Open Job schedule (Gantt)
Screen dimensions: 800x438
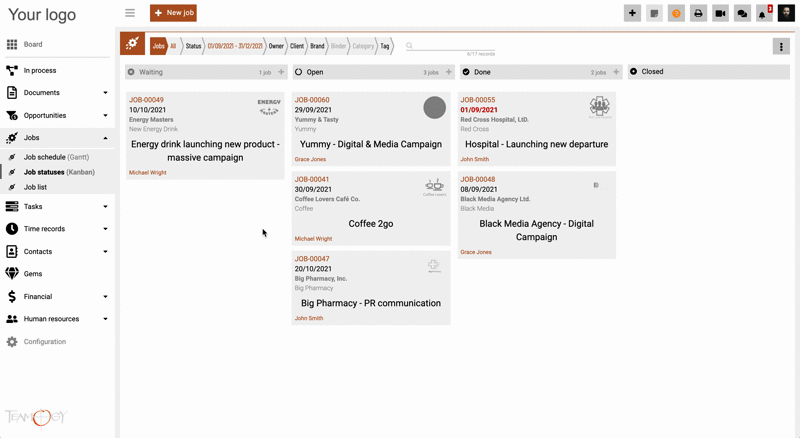pyautogui.click(x=56, y=157)
